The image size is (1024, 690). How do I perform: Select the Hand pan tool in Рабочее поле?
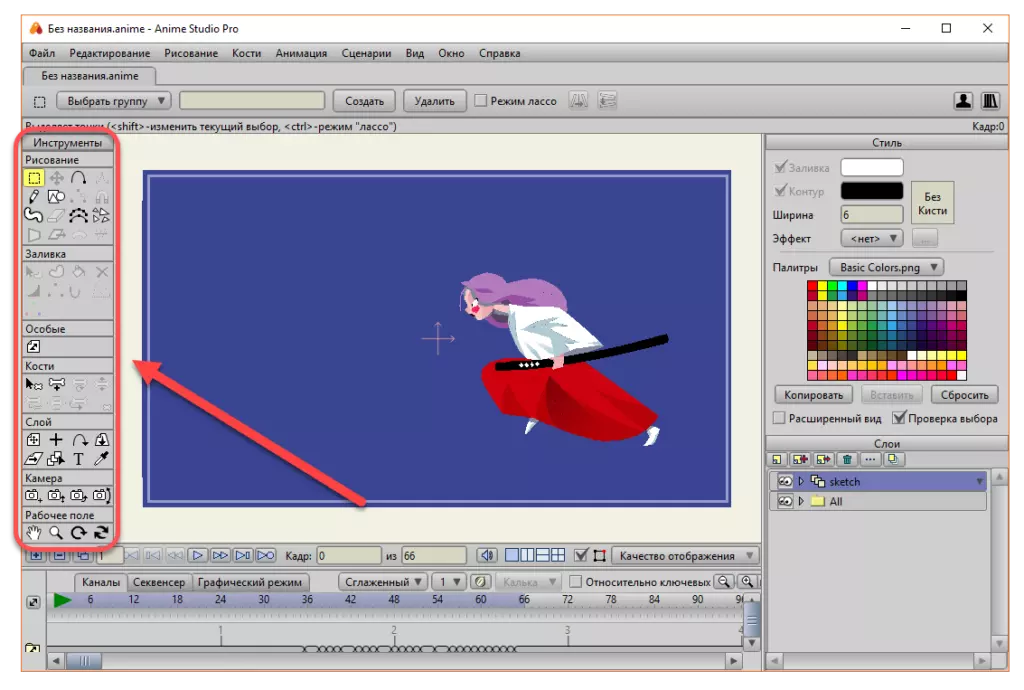tap(34, 532)
